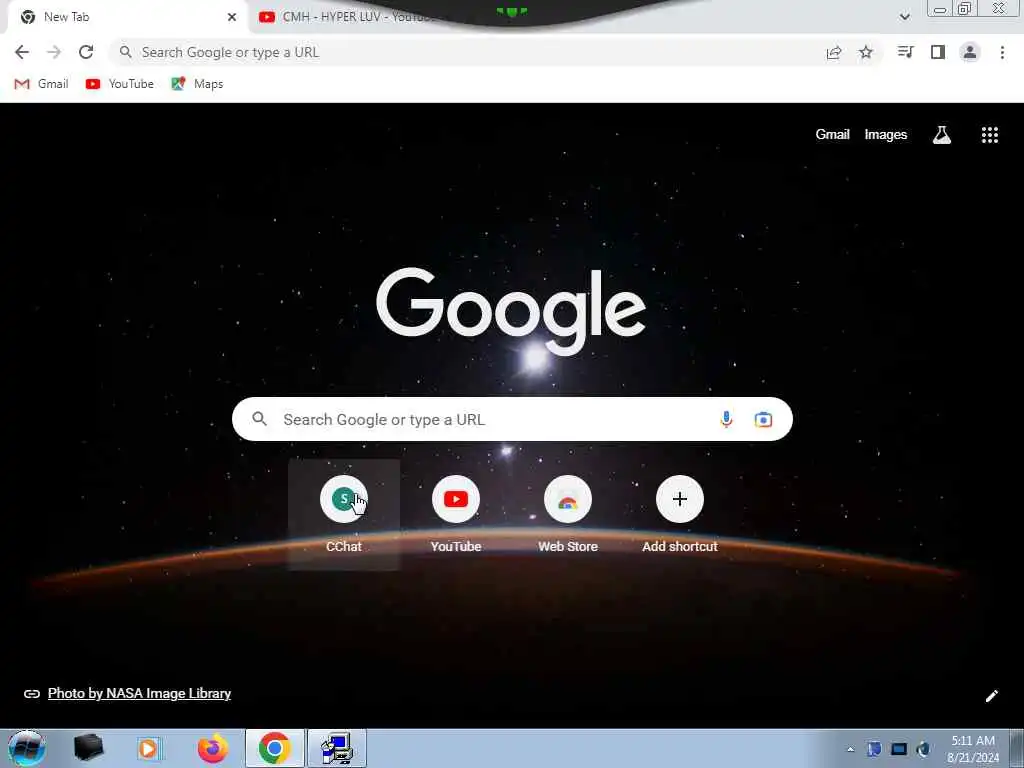1024x768 pixels.
Task: Bookmark this tab with the star icon
Action: (866, 52)
